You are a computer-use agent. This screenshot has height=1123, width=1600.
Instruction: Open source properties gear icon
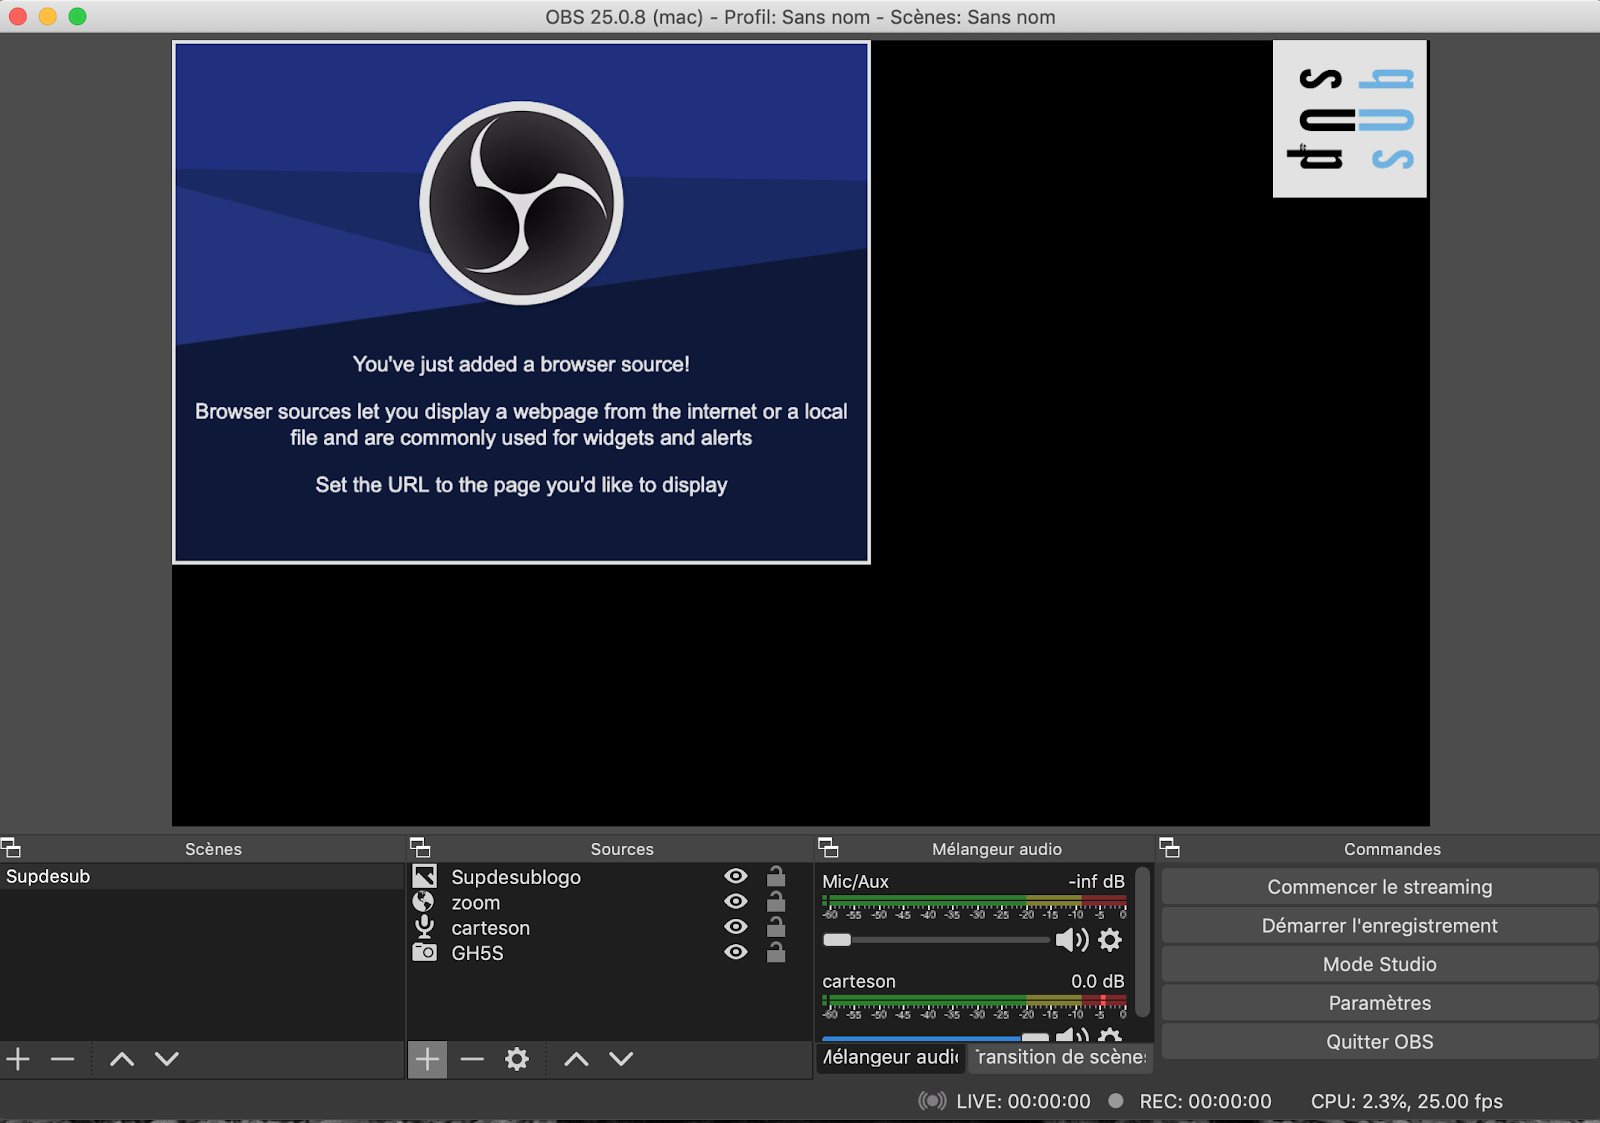516,1059
